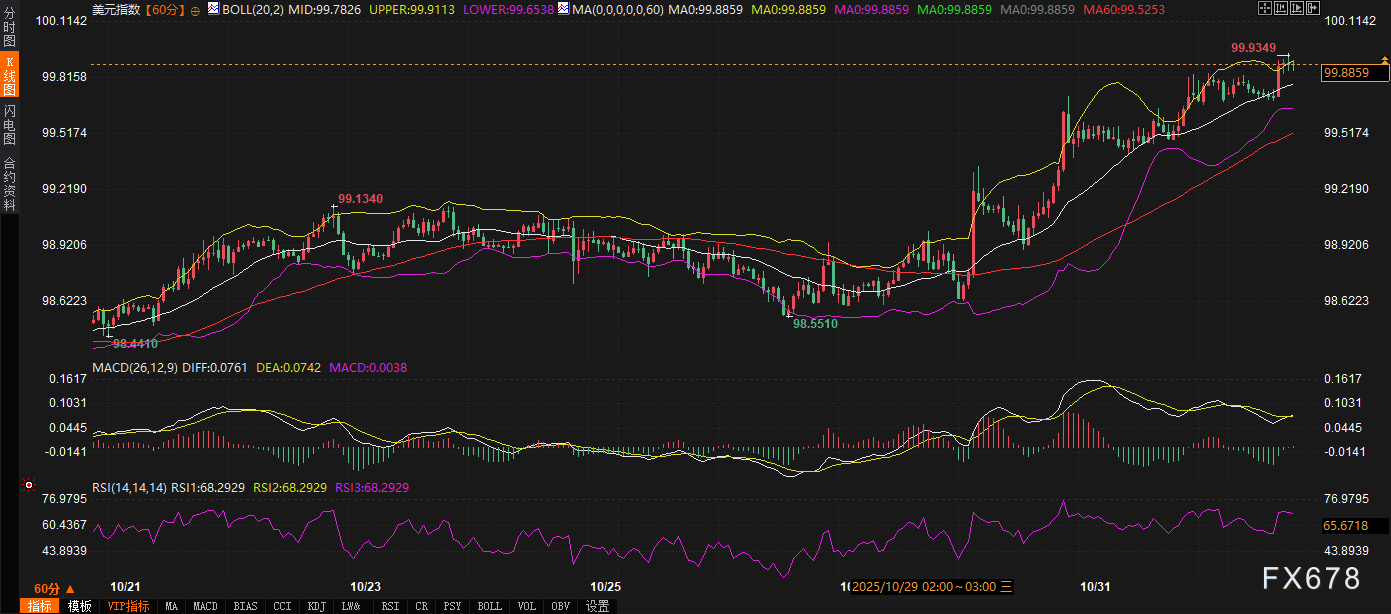The width and height of the screenshot is (1391, 614).
Task: Expand the orange arrow above 99.8859 price tag
Action: [1384, 61]
